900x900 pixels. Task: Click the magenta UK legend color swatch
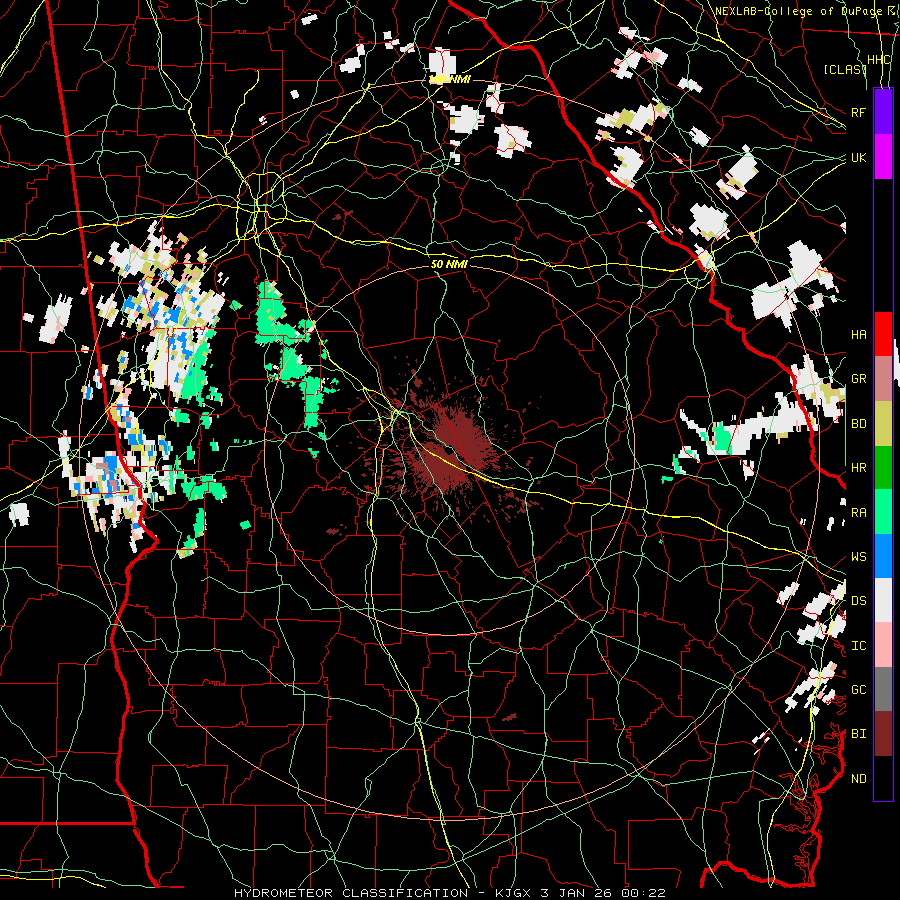click(x=883, y=157)
